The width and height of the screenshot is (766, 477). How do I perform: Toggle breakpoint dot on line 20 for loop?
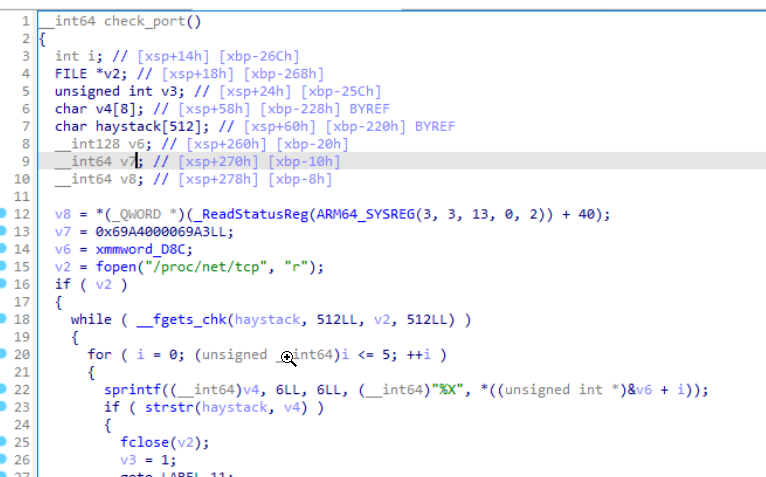pos(2,354)
